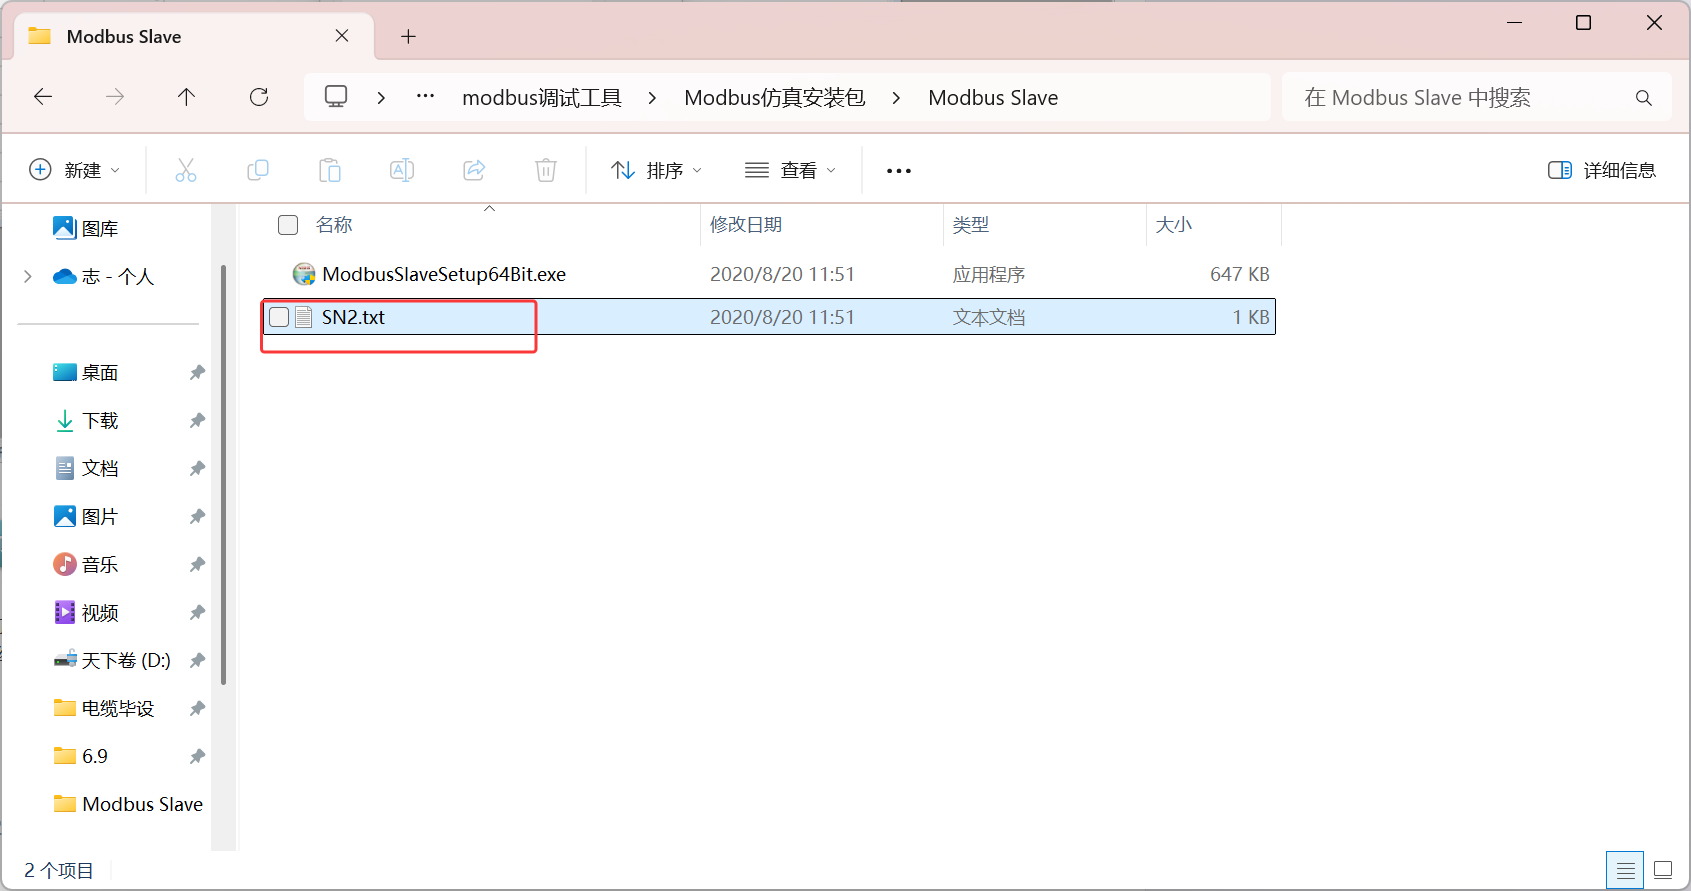Click the Rename icon in toolbar
The width and height of the screenshot is (1691, 891).
[x=402, y=170]
